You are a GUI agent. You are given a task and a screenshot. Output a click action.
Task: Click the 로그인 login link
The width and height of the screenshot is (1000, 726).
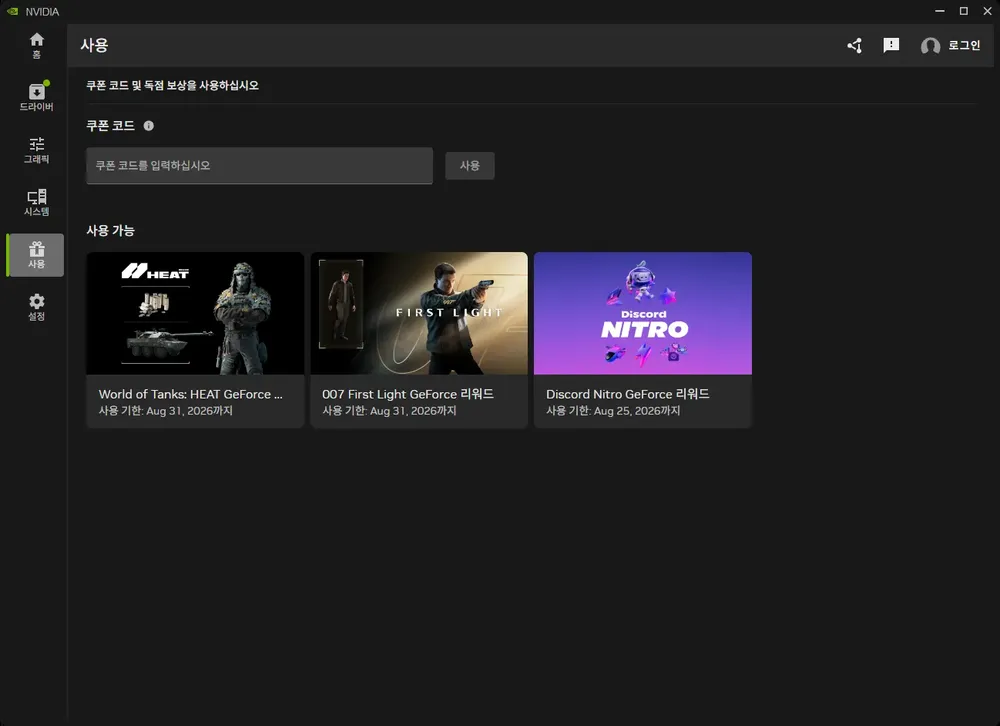964,45
